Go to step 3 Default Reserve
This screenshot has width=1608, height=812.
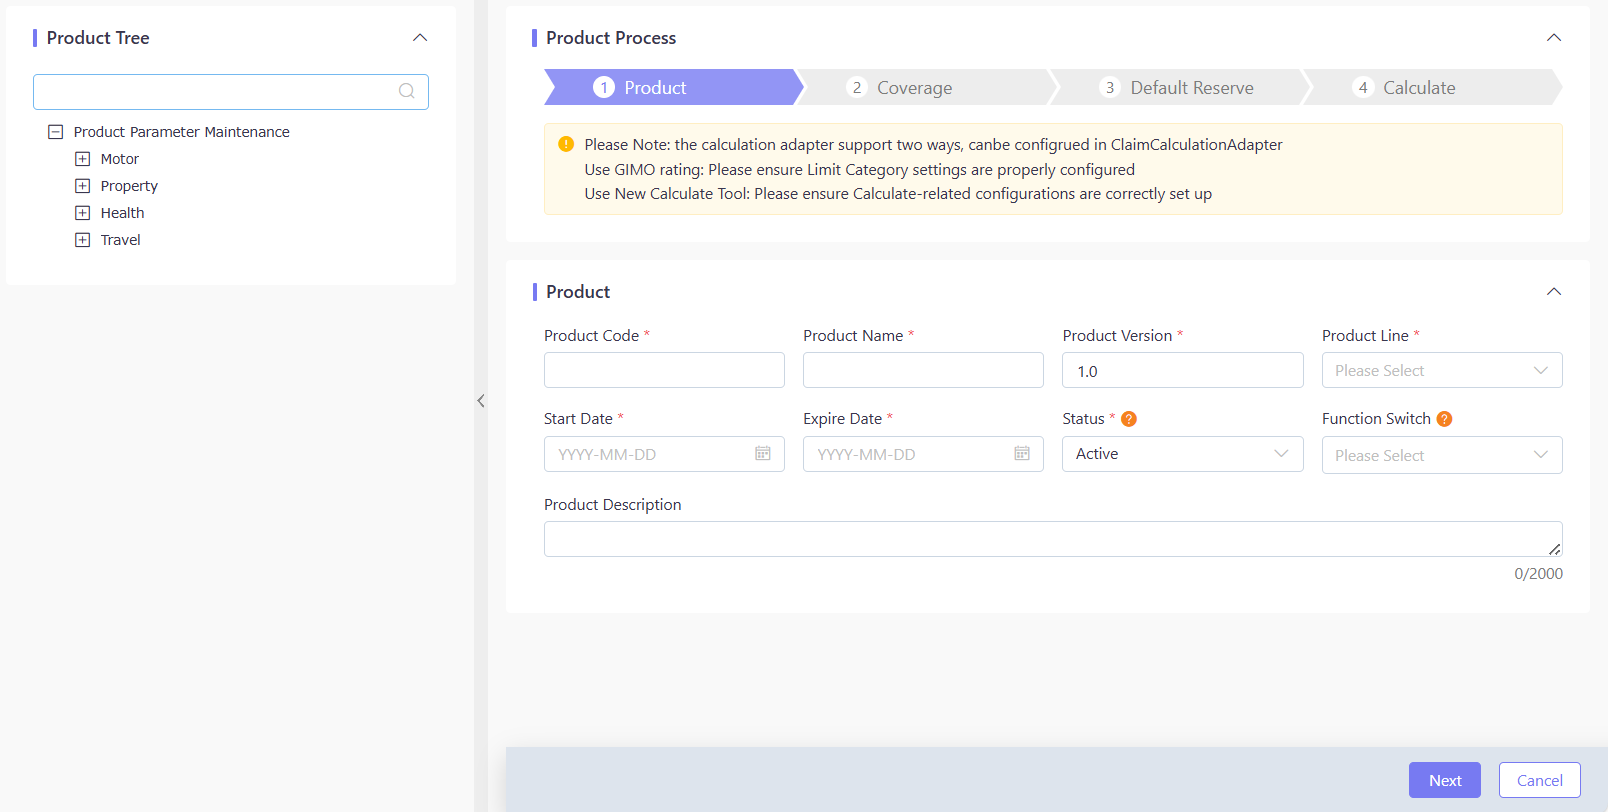coord(1180,87)
